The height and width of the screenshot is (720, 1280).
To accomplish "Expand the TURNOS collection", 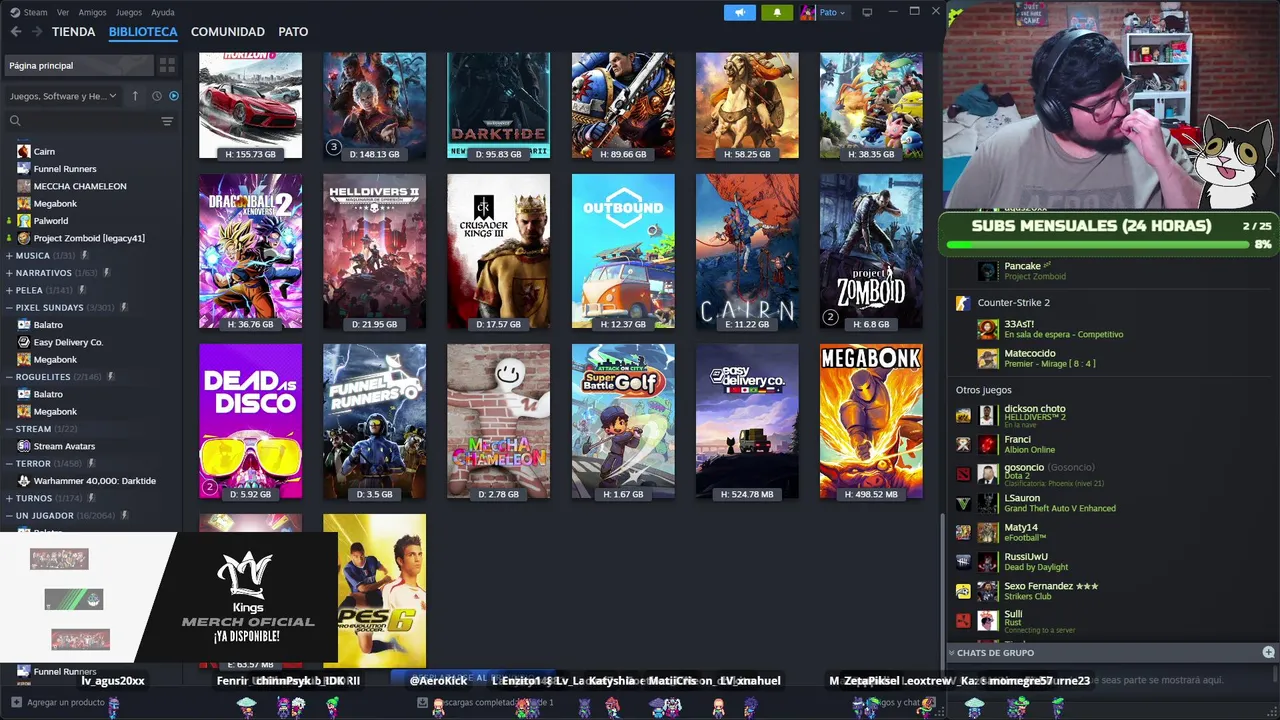I will (x=8, y=498).
